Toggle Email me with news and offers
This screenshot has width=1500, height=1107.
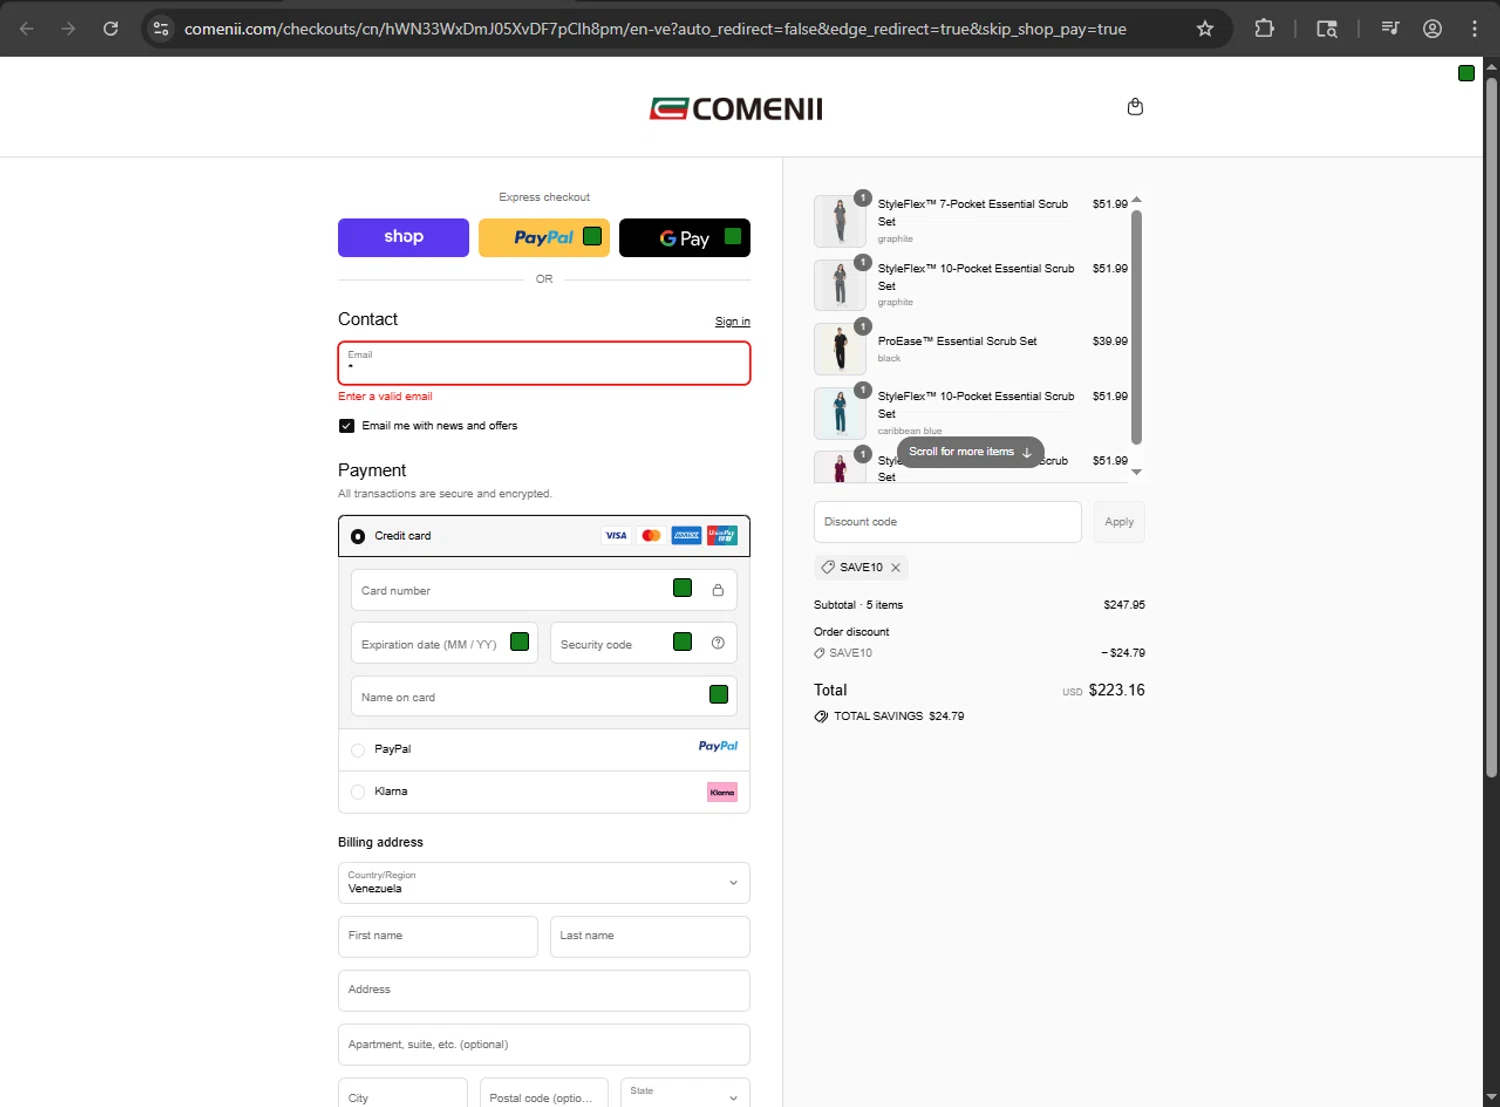click(346, 426)
